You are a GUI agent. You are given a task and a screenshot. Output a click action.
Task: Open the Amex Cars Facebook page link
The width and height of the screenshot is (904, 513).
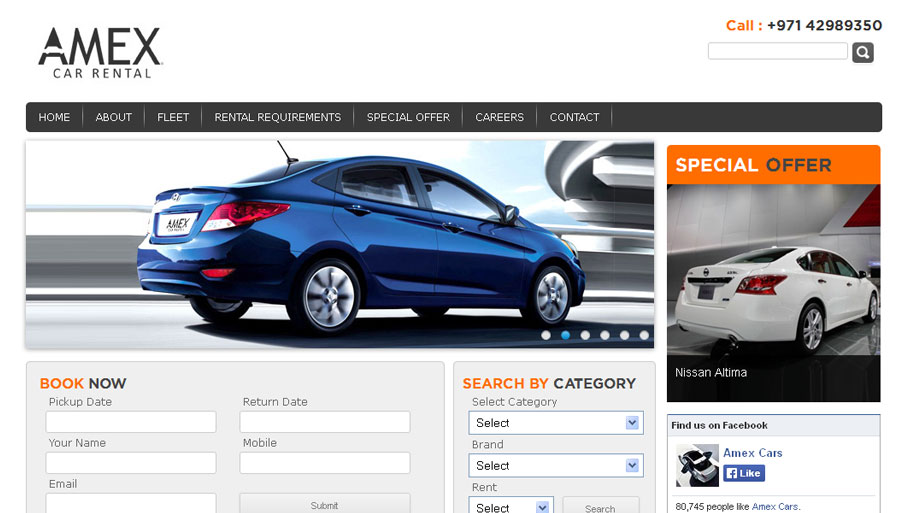point(752,453)
